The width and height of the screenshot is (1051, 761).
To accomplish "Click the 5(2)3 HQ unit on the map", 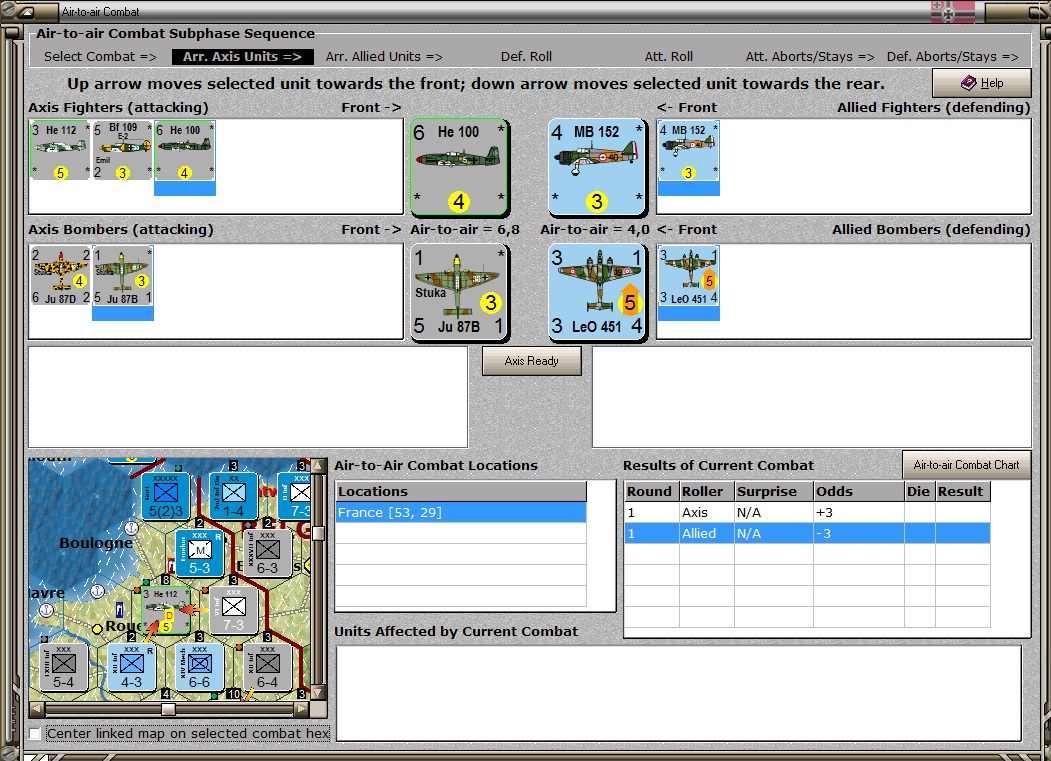I will coord(166,497).
